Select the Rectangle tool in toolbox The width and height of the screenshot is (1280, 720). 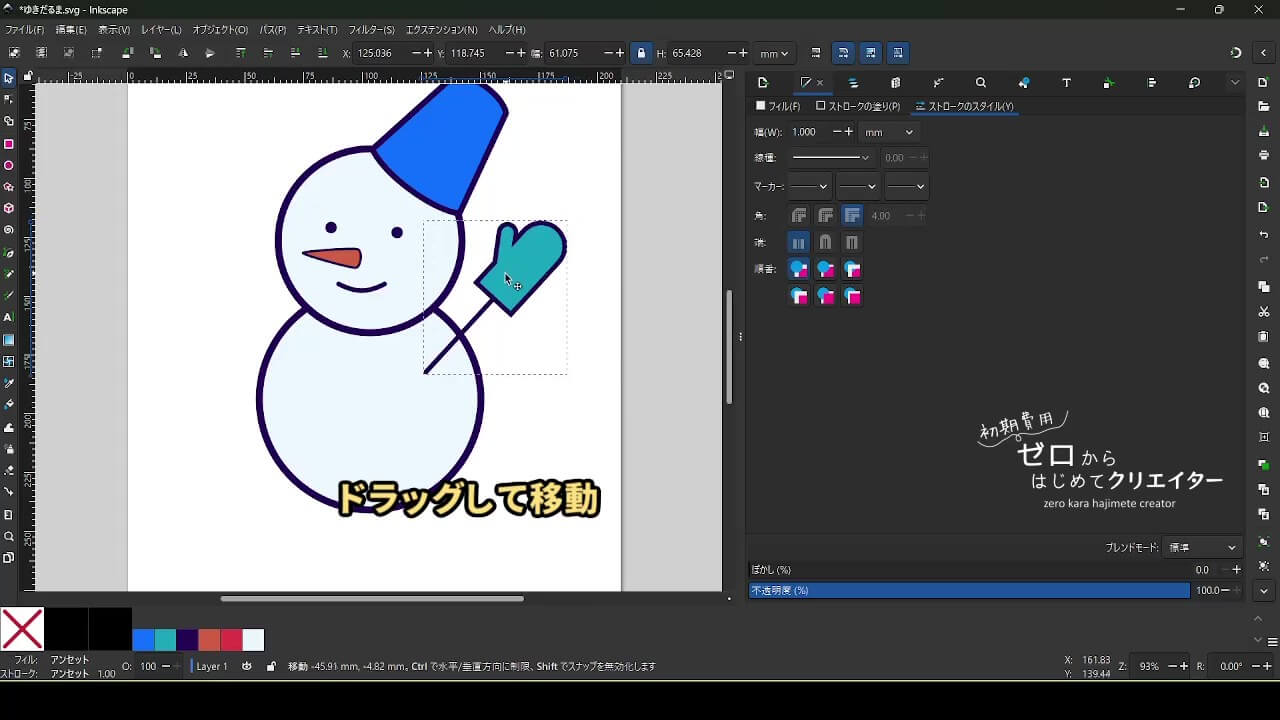pyautogui.click(x=9, y=144)
